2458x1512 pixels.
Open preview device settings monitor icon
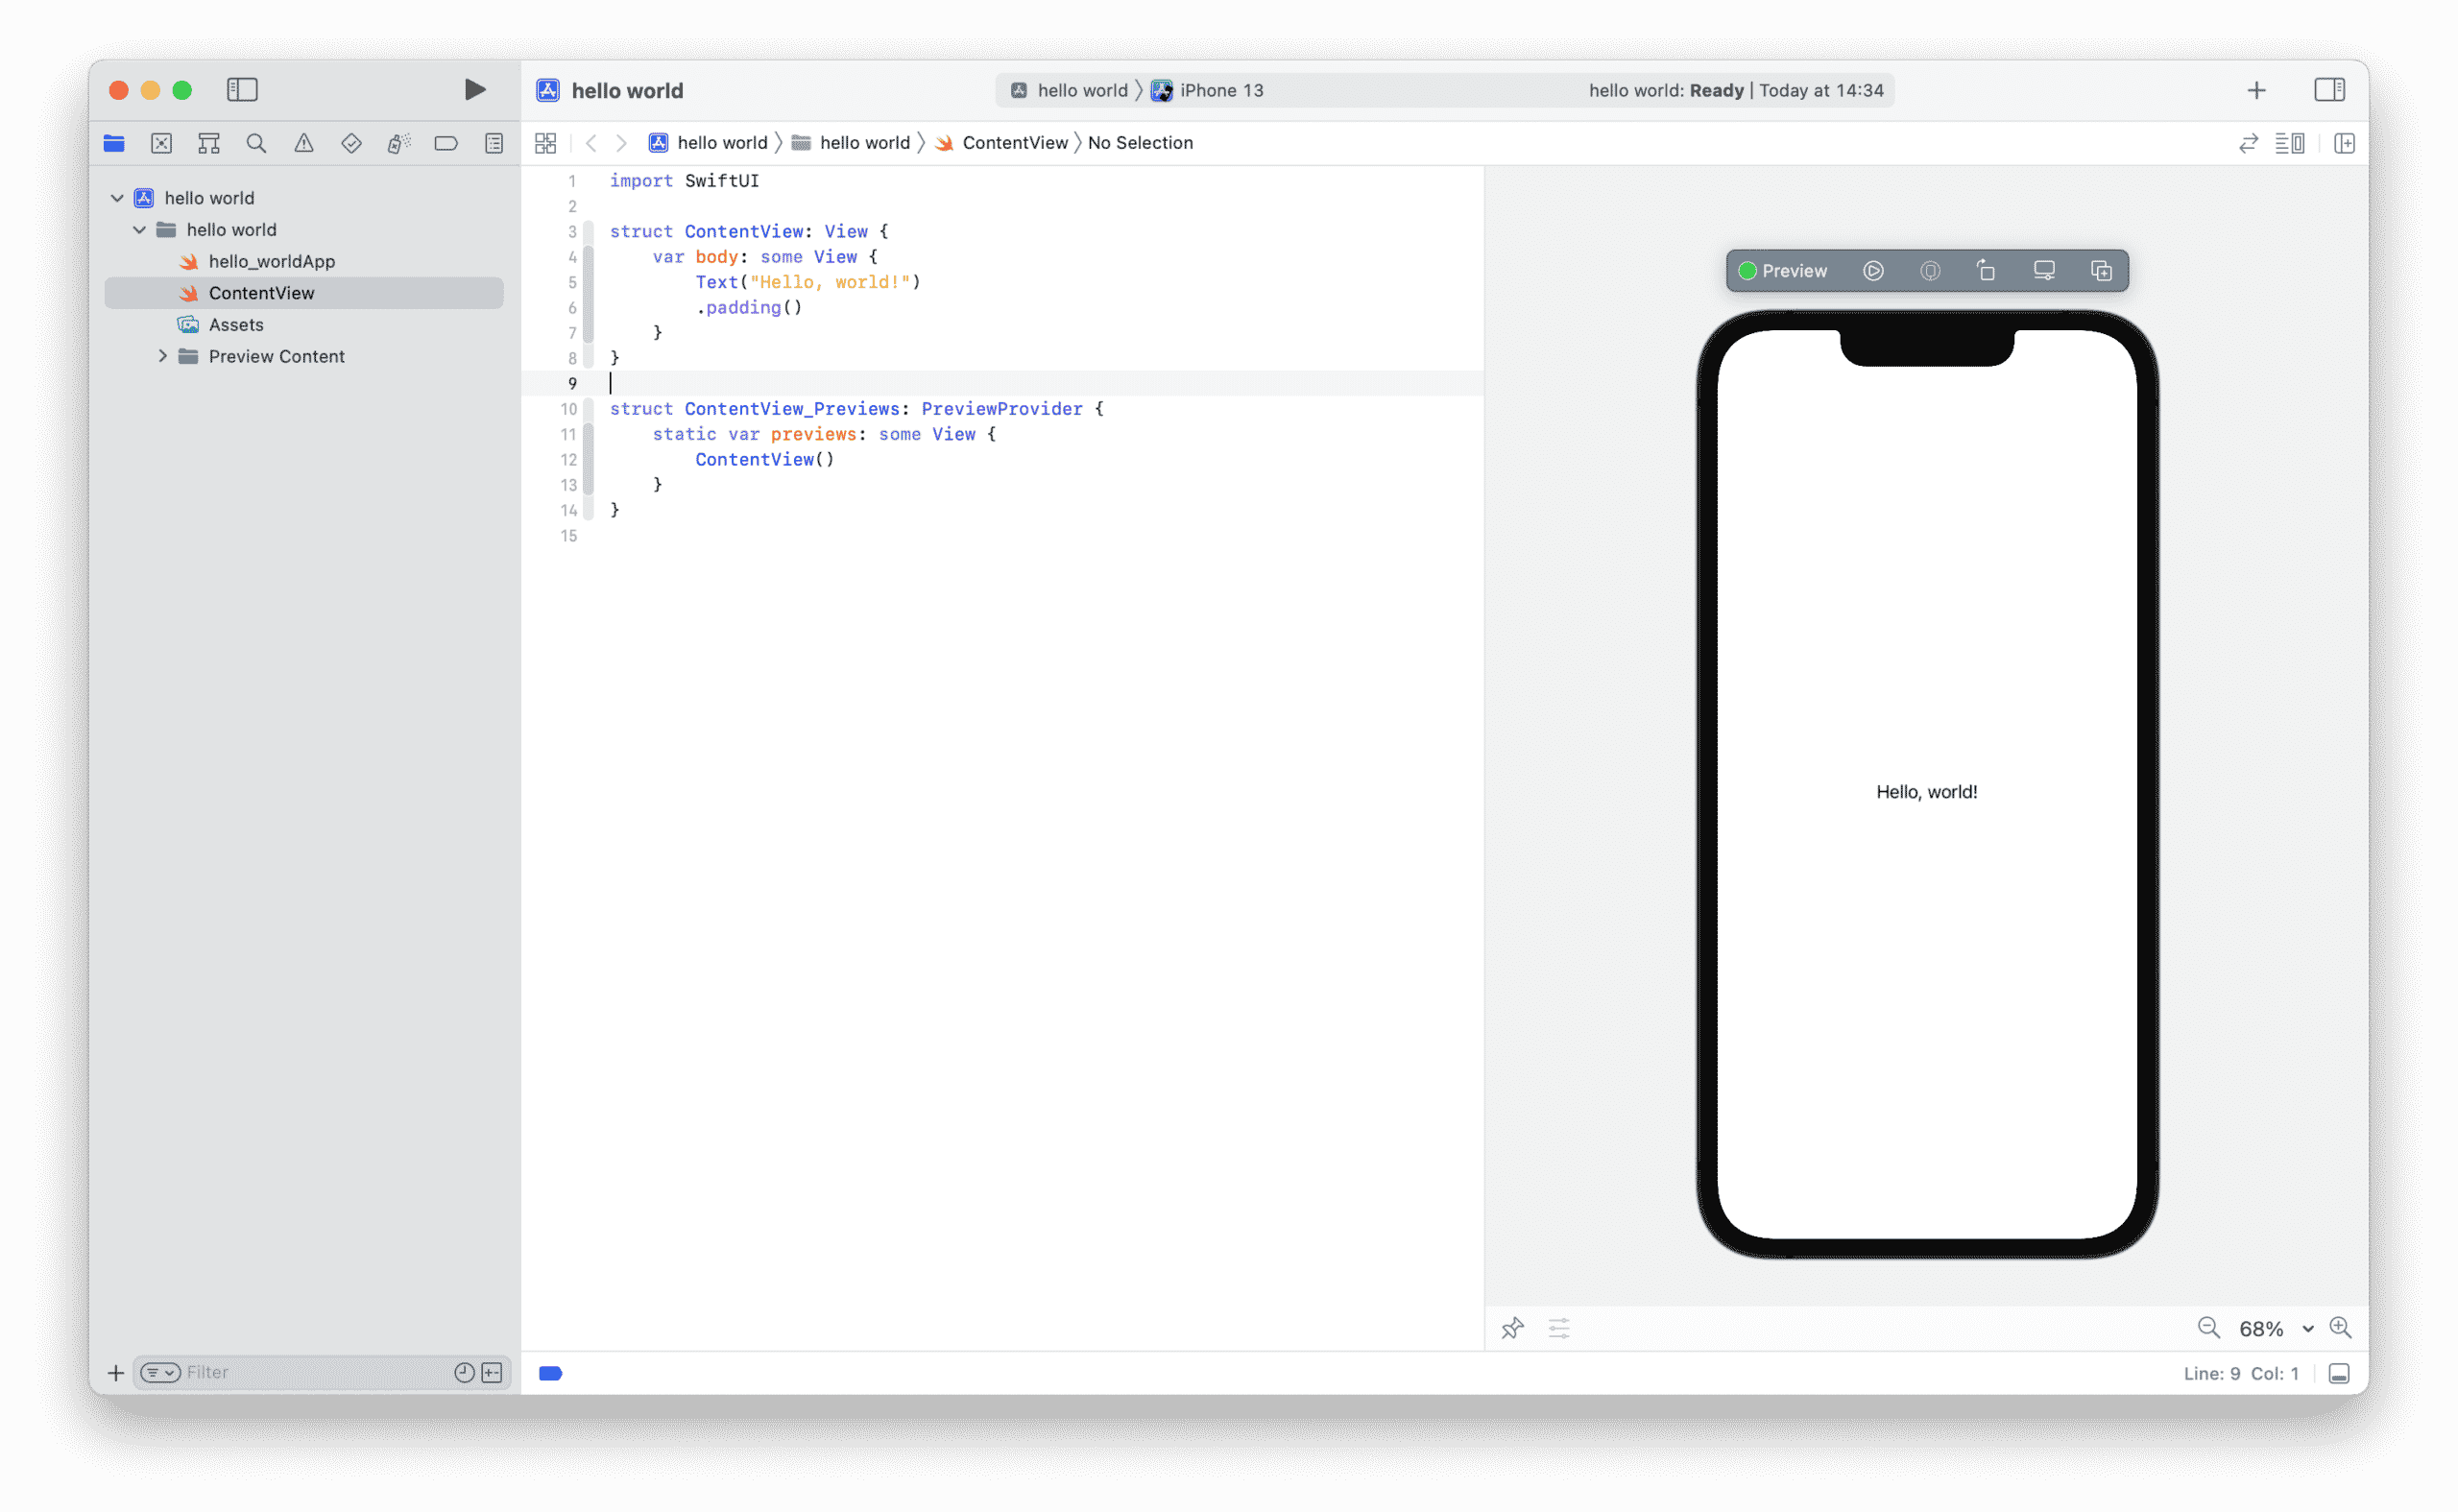[x=2044, y=271]
